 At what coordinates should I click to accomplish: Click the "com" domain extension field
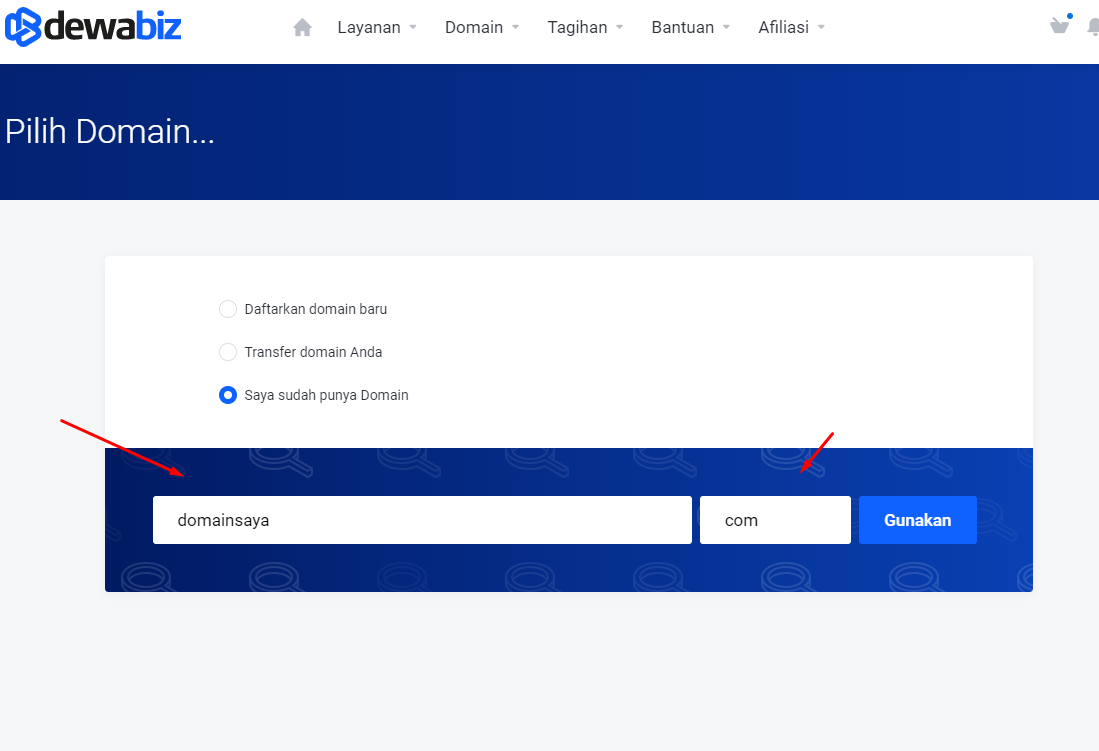pos(775,520)
